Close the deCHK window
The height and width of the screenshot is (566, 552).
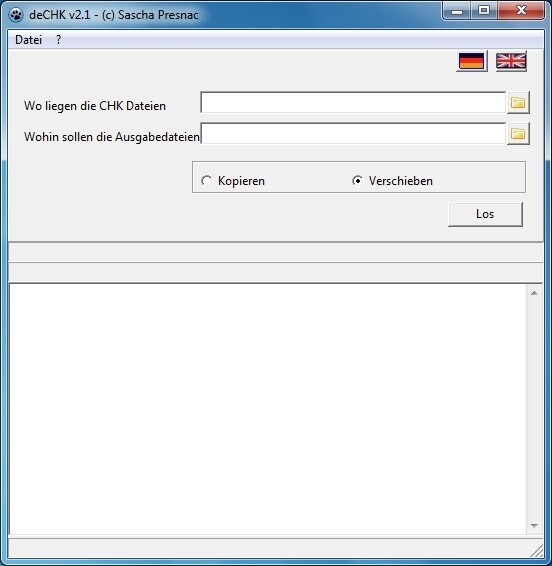[521, 11]
